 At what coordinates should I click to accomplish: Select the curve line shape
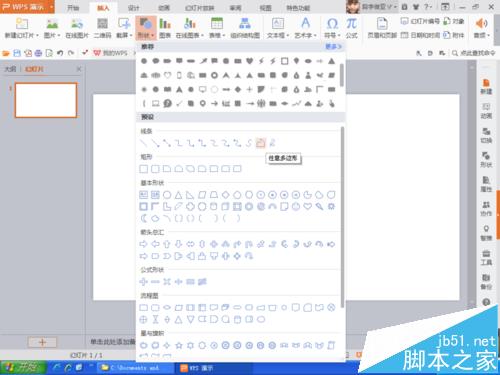click(x=249, y=143)
